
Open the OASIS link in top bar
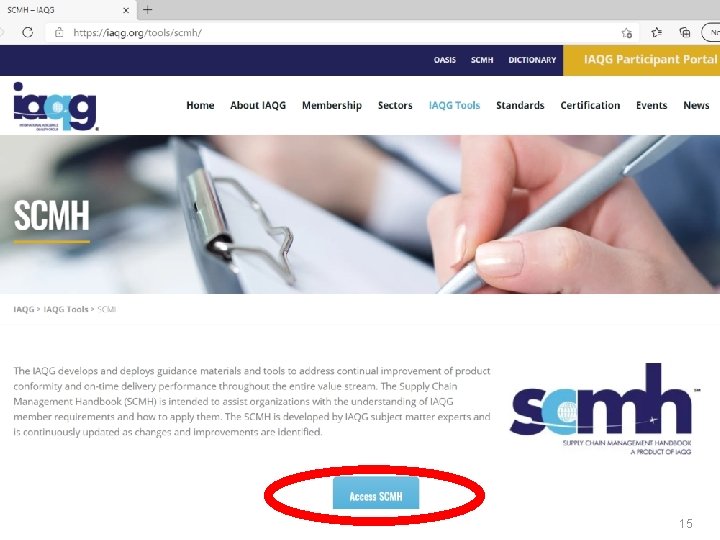(x=444, y=60)
